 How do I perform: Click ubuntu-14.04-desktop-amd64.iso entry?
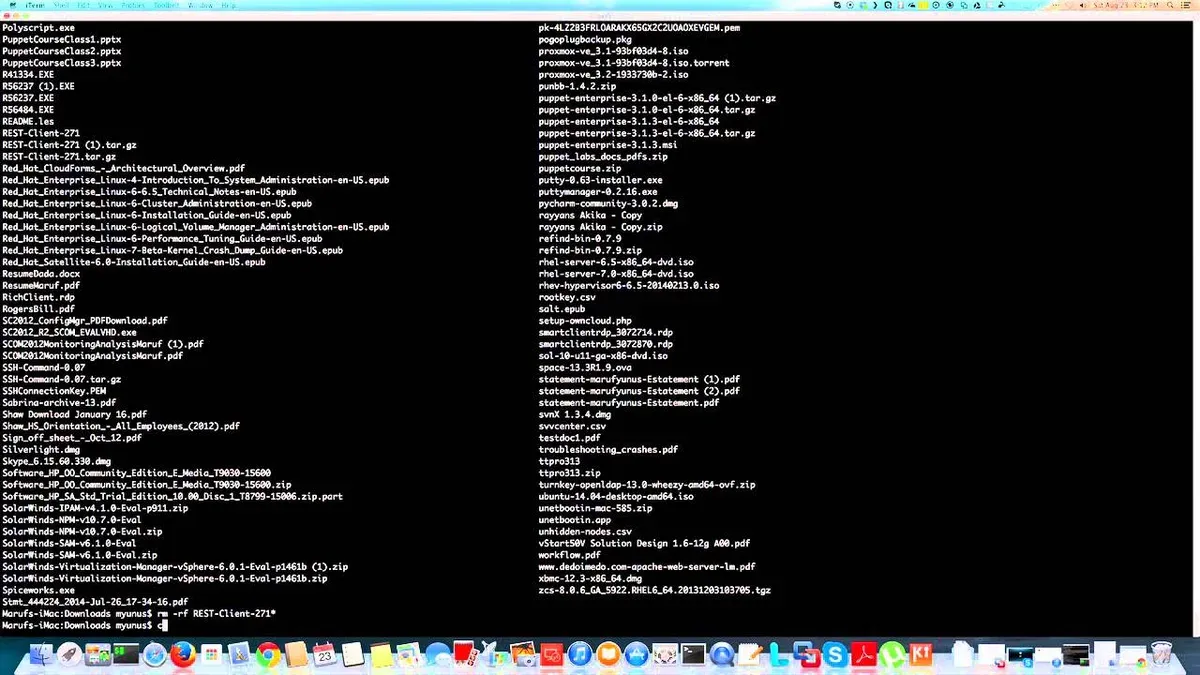[616, 497]
